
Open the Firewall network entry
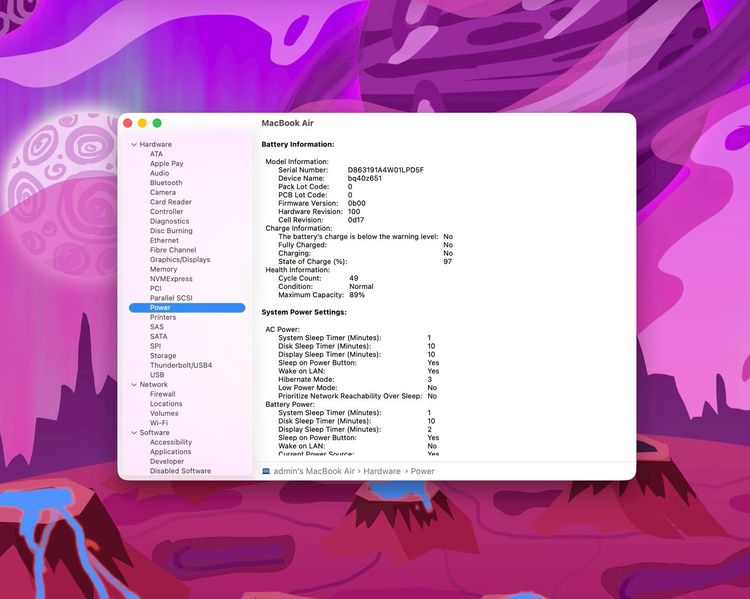[x=163, y=394]
